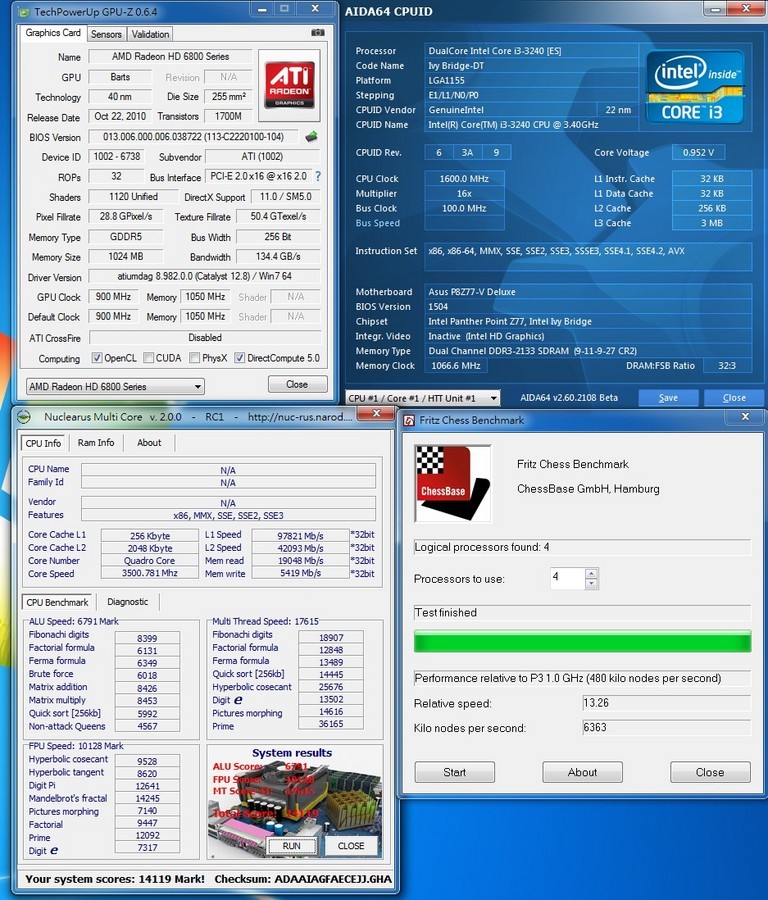Select the CPU Benchmark tab

[x=57, y=602]
